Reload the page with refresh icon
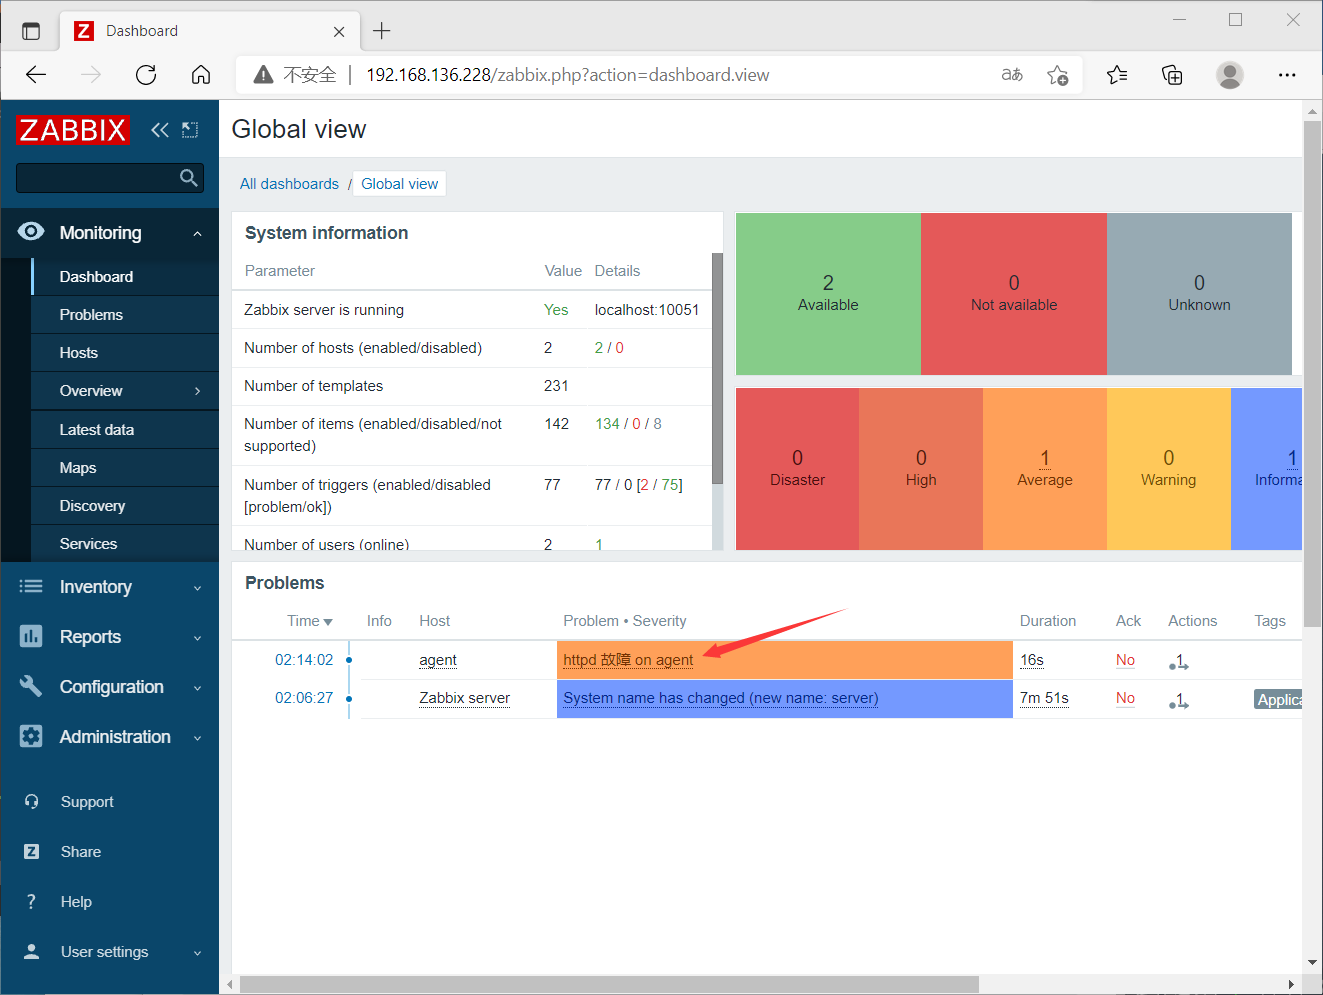 [x=146, y=75]
